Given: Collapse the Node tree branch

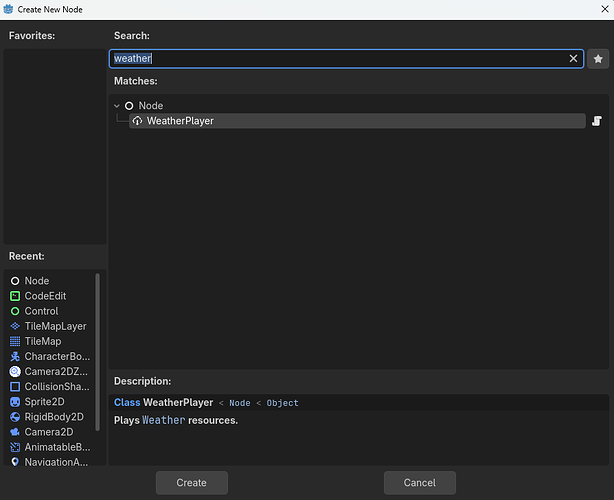Looking at the screenshot, I should (117, 106).
